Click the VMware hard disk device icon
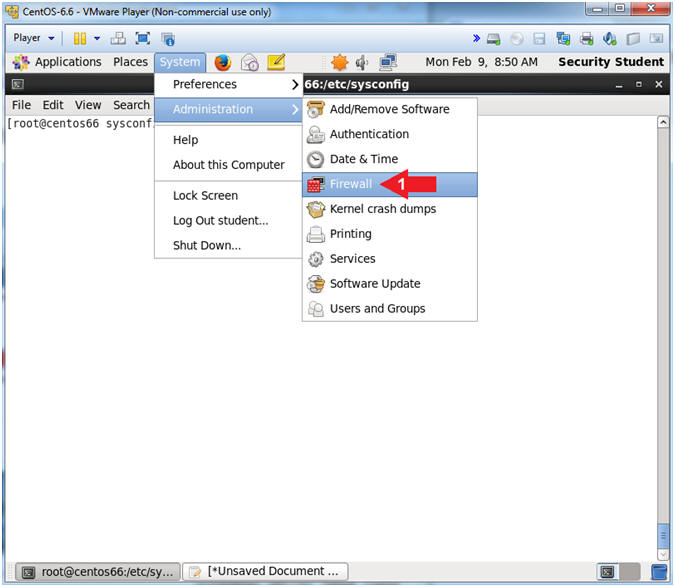Screen dimensions: 675x587 pyautogui.click(x=493, y=39)
